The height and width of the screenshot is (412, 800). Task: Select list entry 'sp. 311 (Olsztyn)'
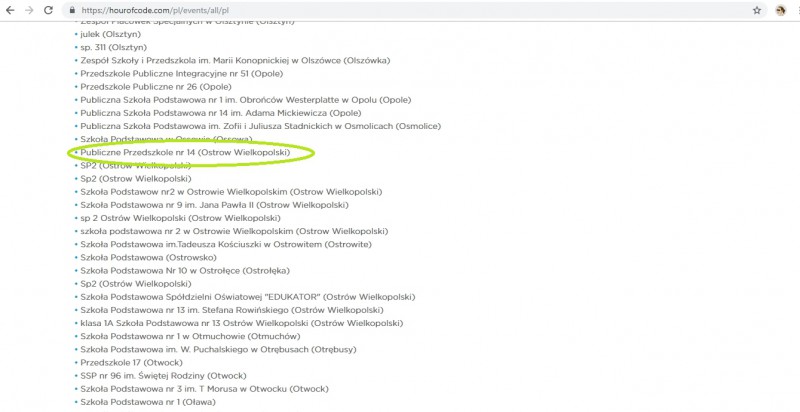tap(113, 47)
